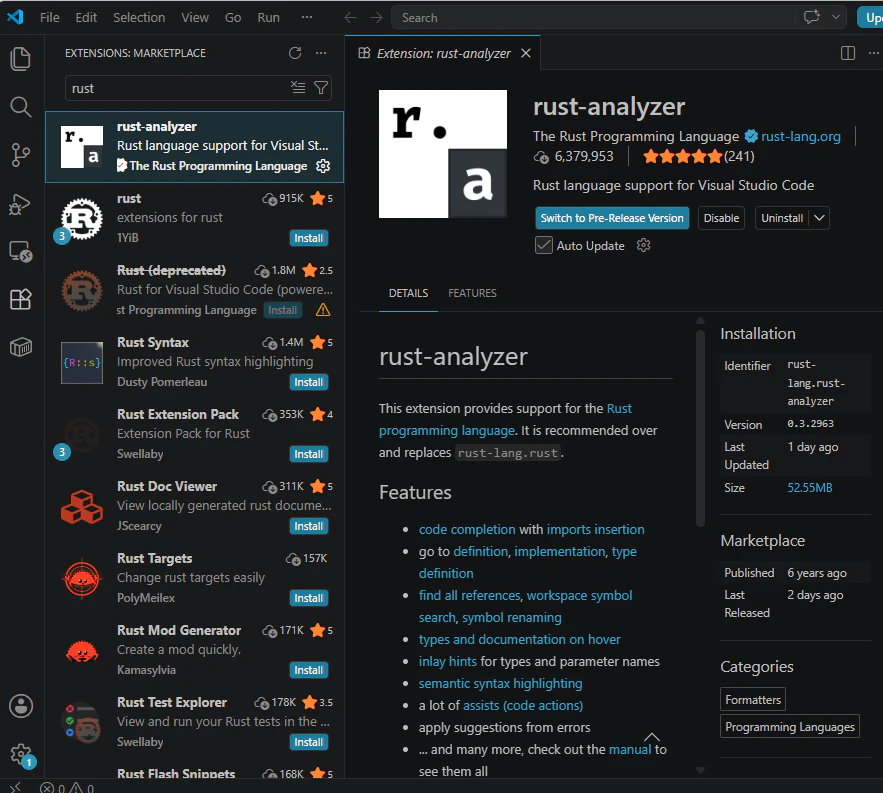The width and height of the screenshot is (883, 793).
Task: Install the Rust Test Explorer extension
Action: coord(309,742)
